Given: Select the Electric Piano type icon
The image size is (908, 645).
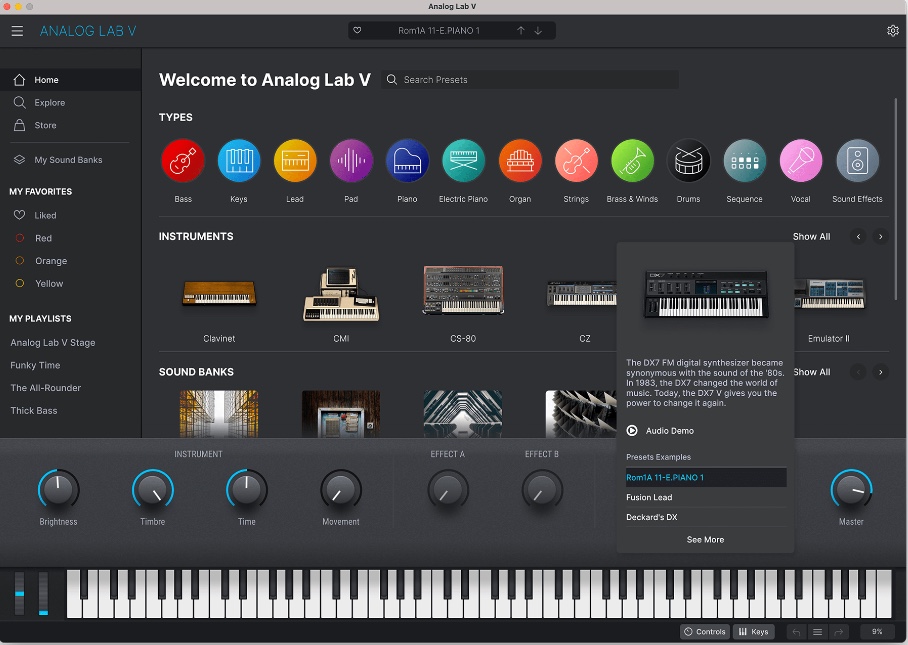Looking at the screenshot, I should [x=463, y=160].
